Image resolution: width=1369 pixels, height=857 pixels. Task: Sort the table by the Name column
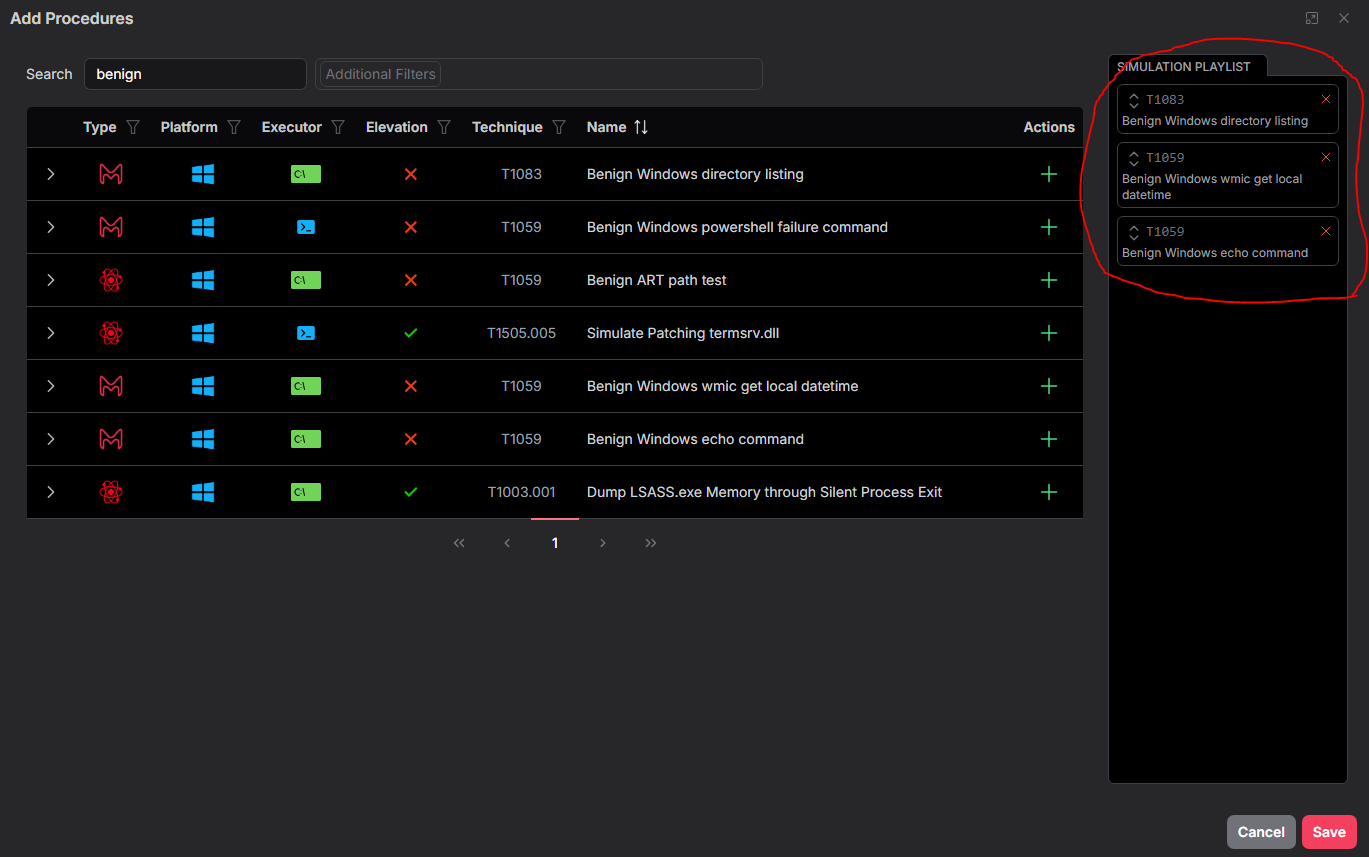coord(638,127)
